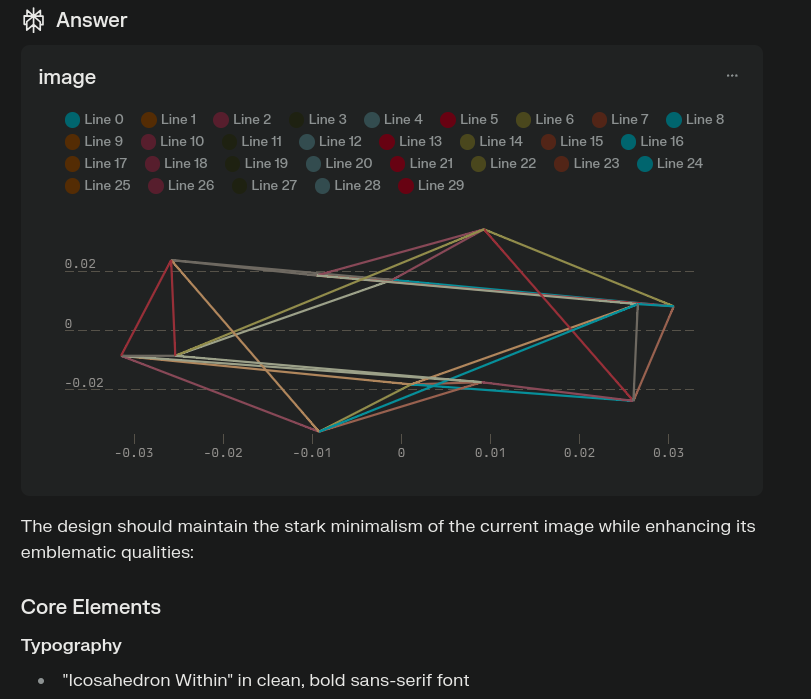
Task: Hide the Line 5 legend entry
Action: point(469,120)
